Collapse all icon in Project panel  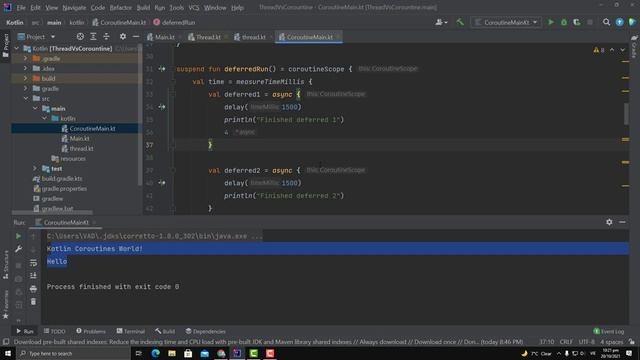click(106, 37)
